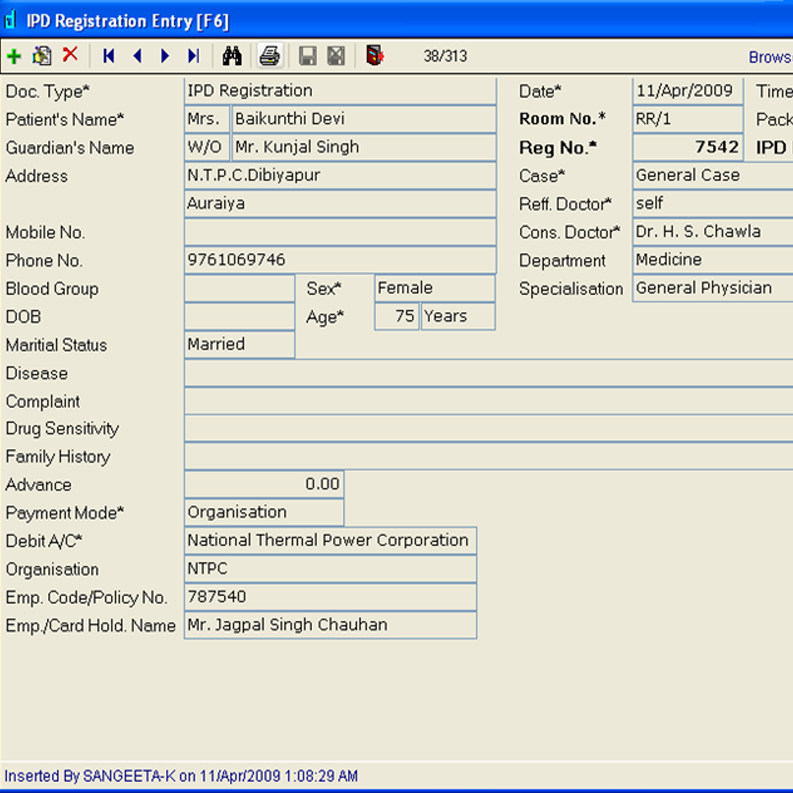Click the bold Reg No.* label
Image resolution: width=793 pixels, height=793 pixels.
tap(558, 148)
